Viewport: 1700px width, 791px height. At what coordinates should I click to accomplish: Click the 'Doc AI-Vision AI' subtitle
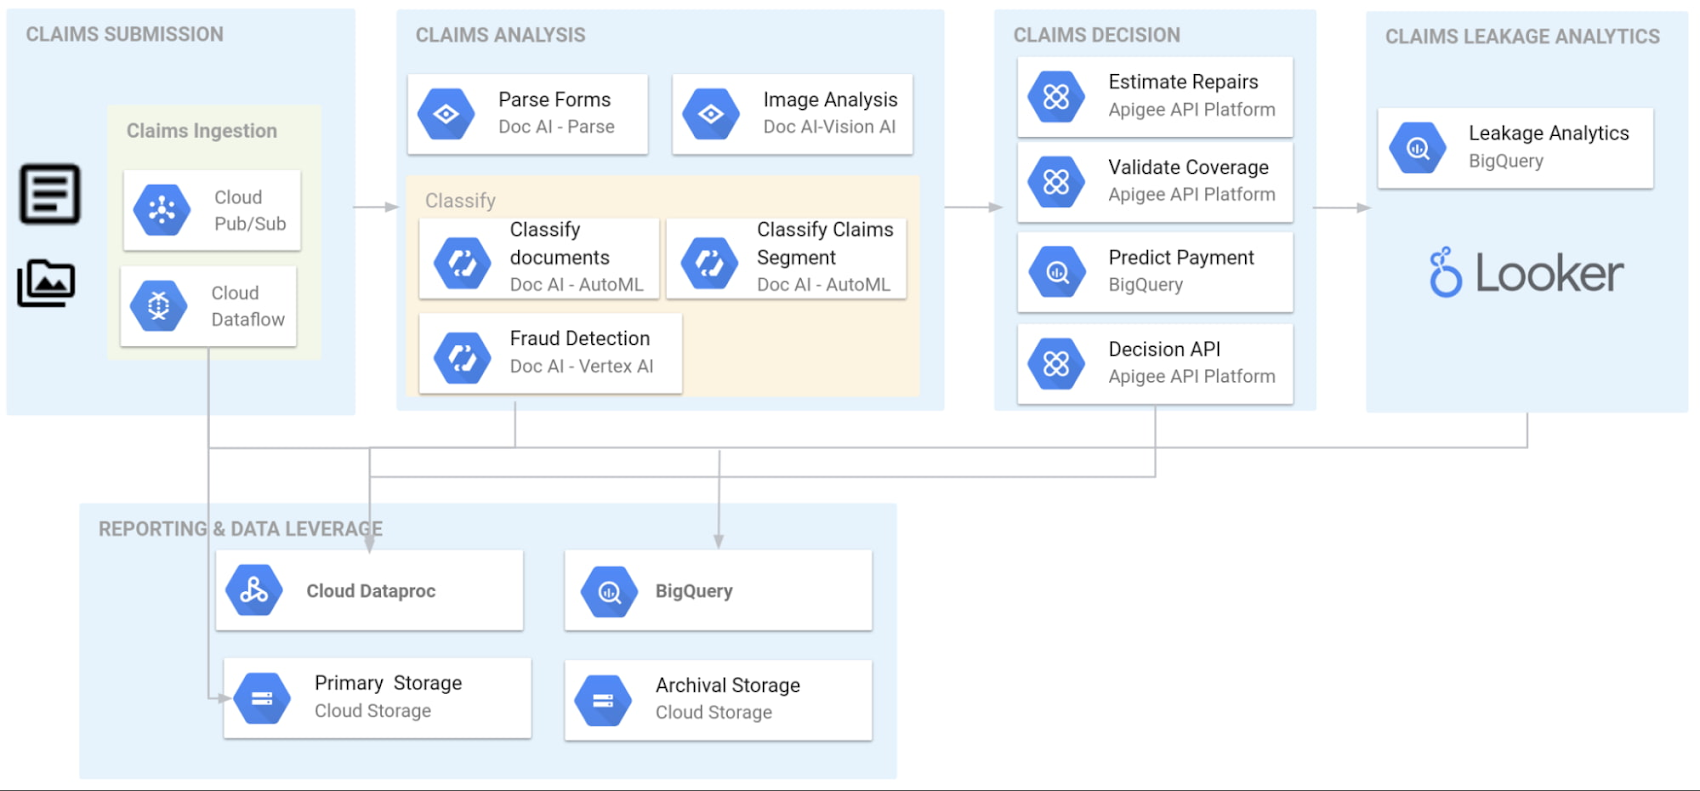tap(829, 127)
